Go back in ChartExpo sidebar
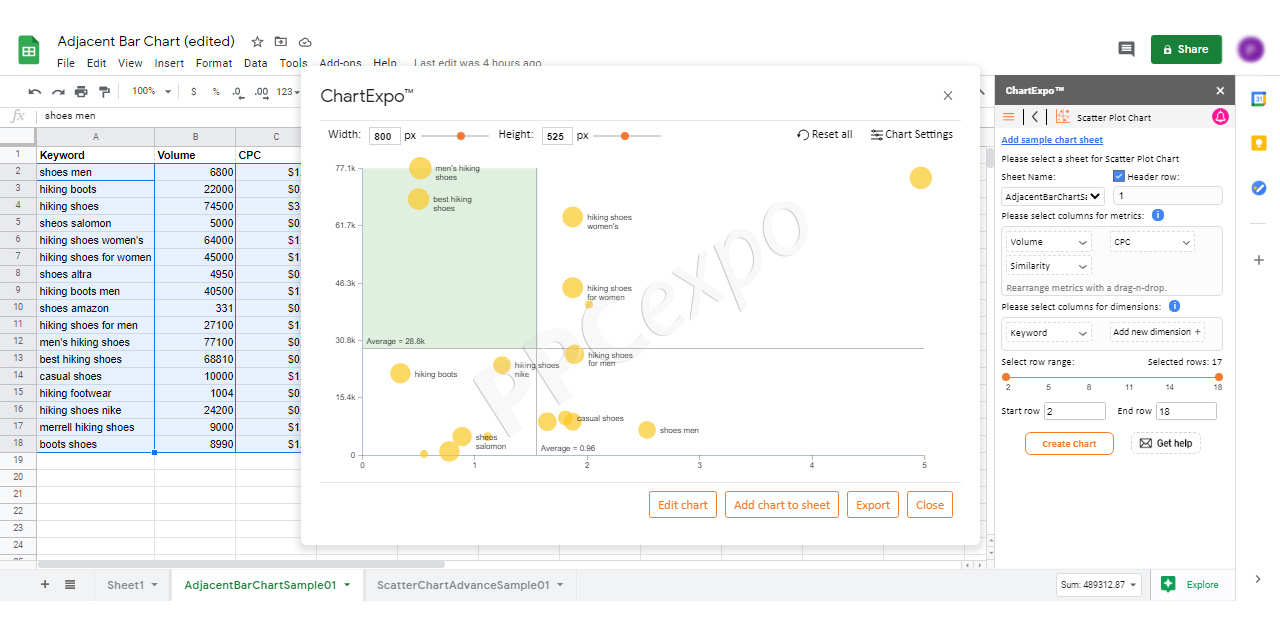Viewport: 1280px width, 637px height. click(1035, 117)
